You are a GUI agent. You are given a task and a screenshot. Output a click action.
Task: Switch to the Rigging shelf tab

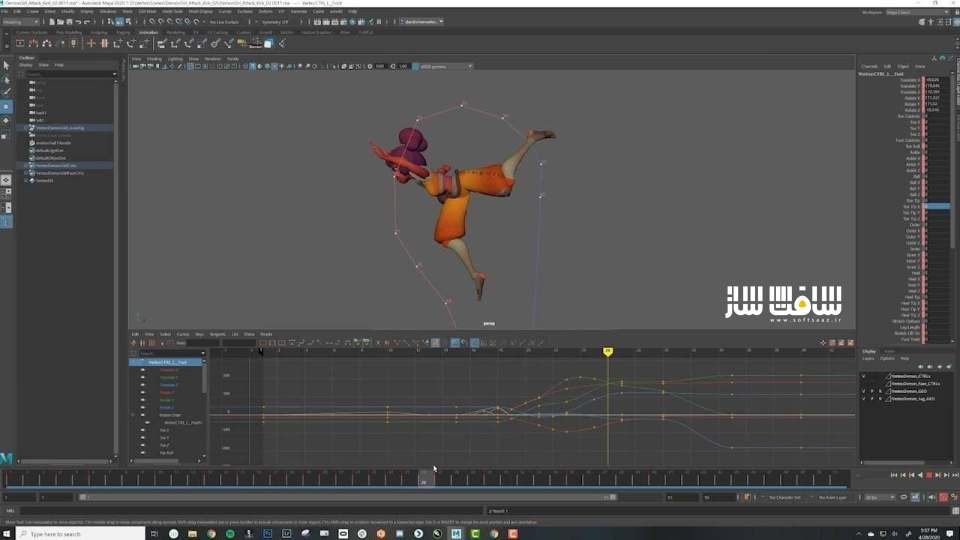point(123,32)
